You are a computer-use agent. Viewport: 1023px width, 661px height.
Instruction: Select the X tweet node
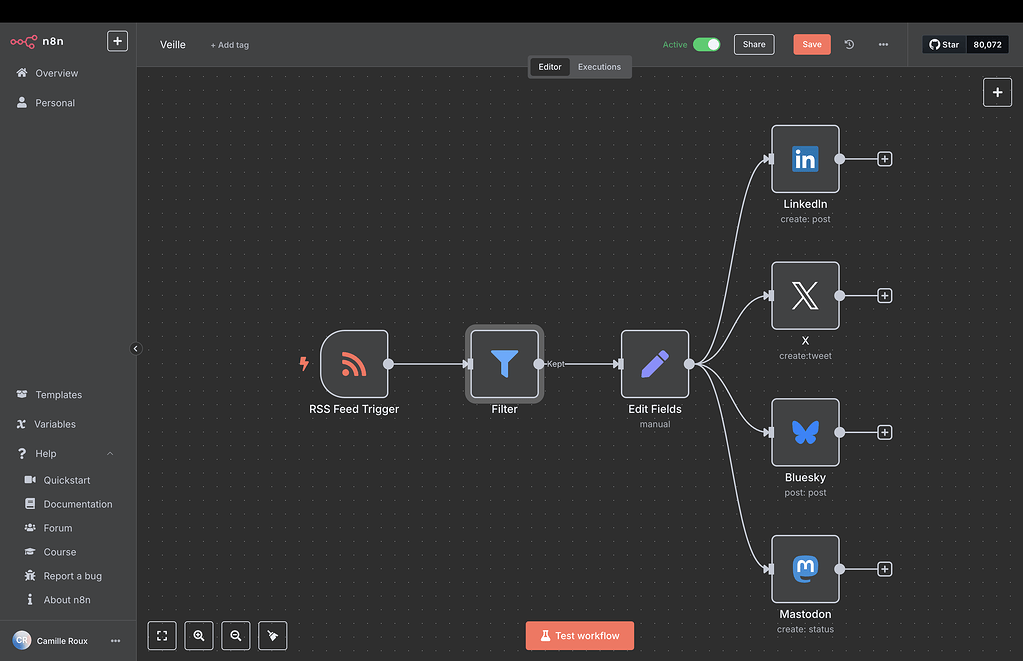(805, 296)
